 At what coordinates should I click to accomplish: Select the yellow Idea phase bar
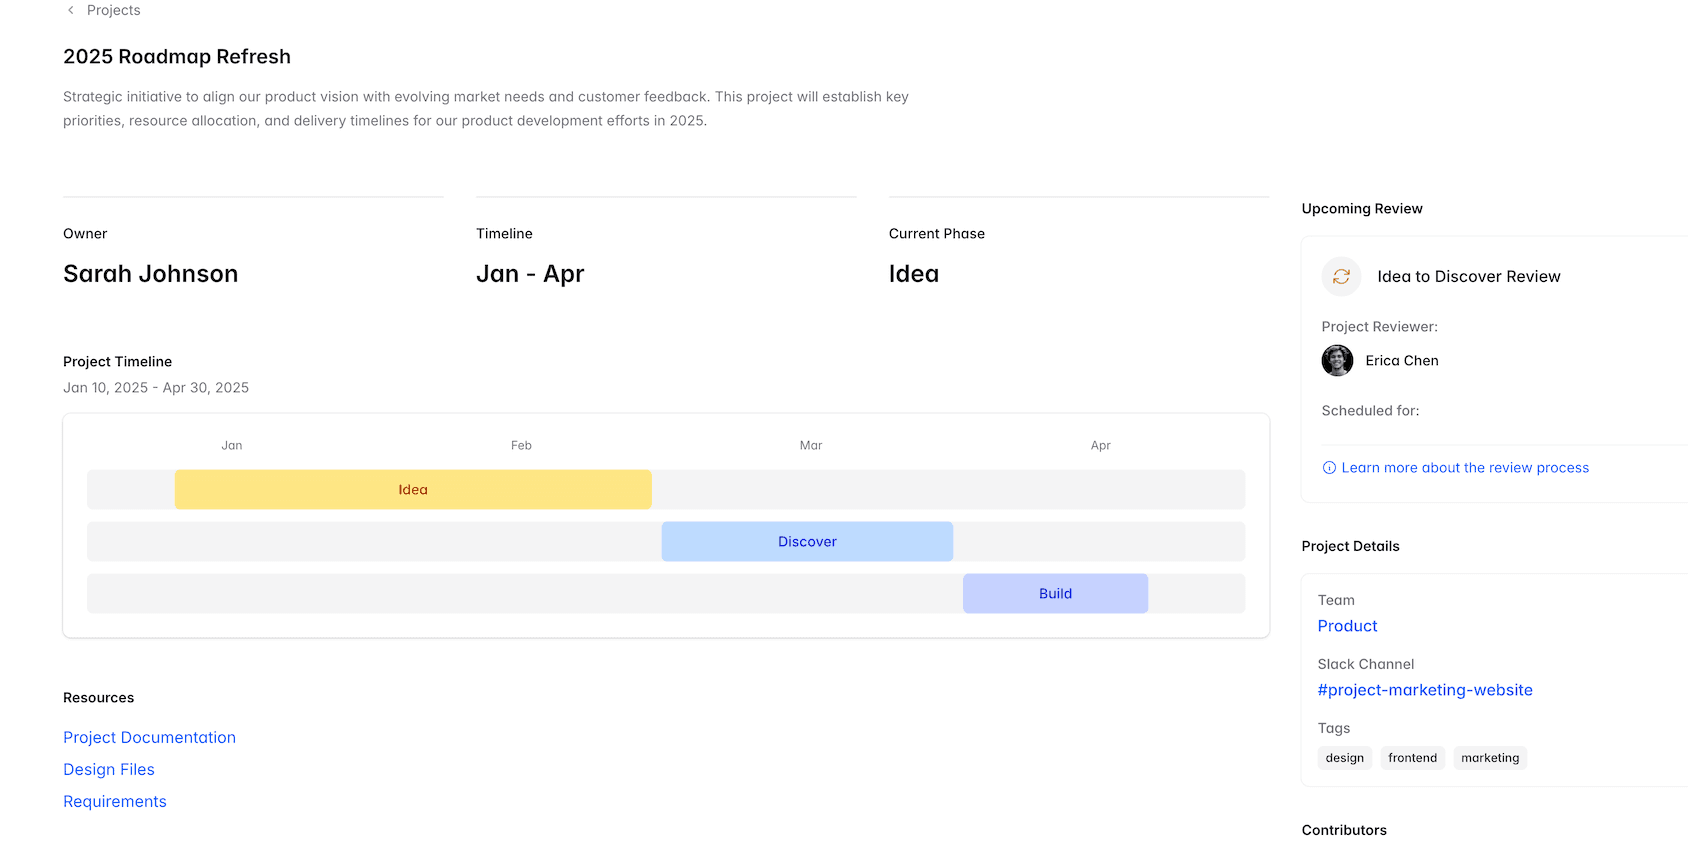point(413,490)
